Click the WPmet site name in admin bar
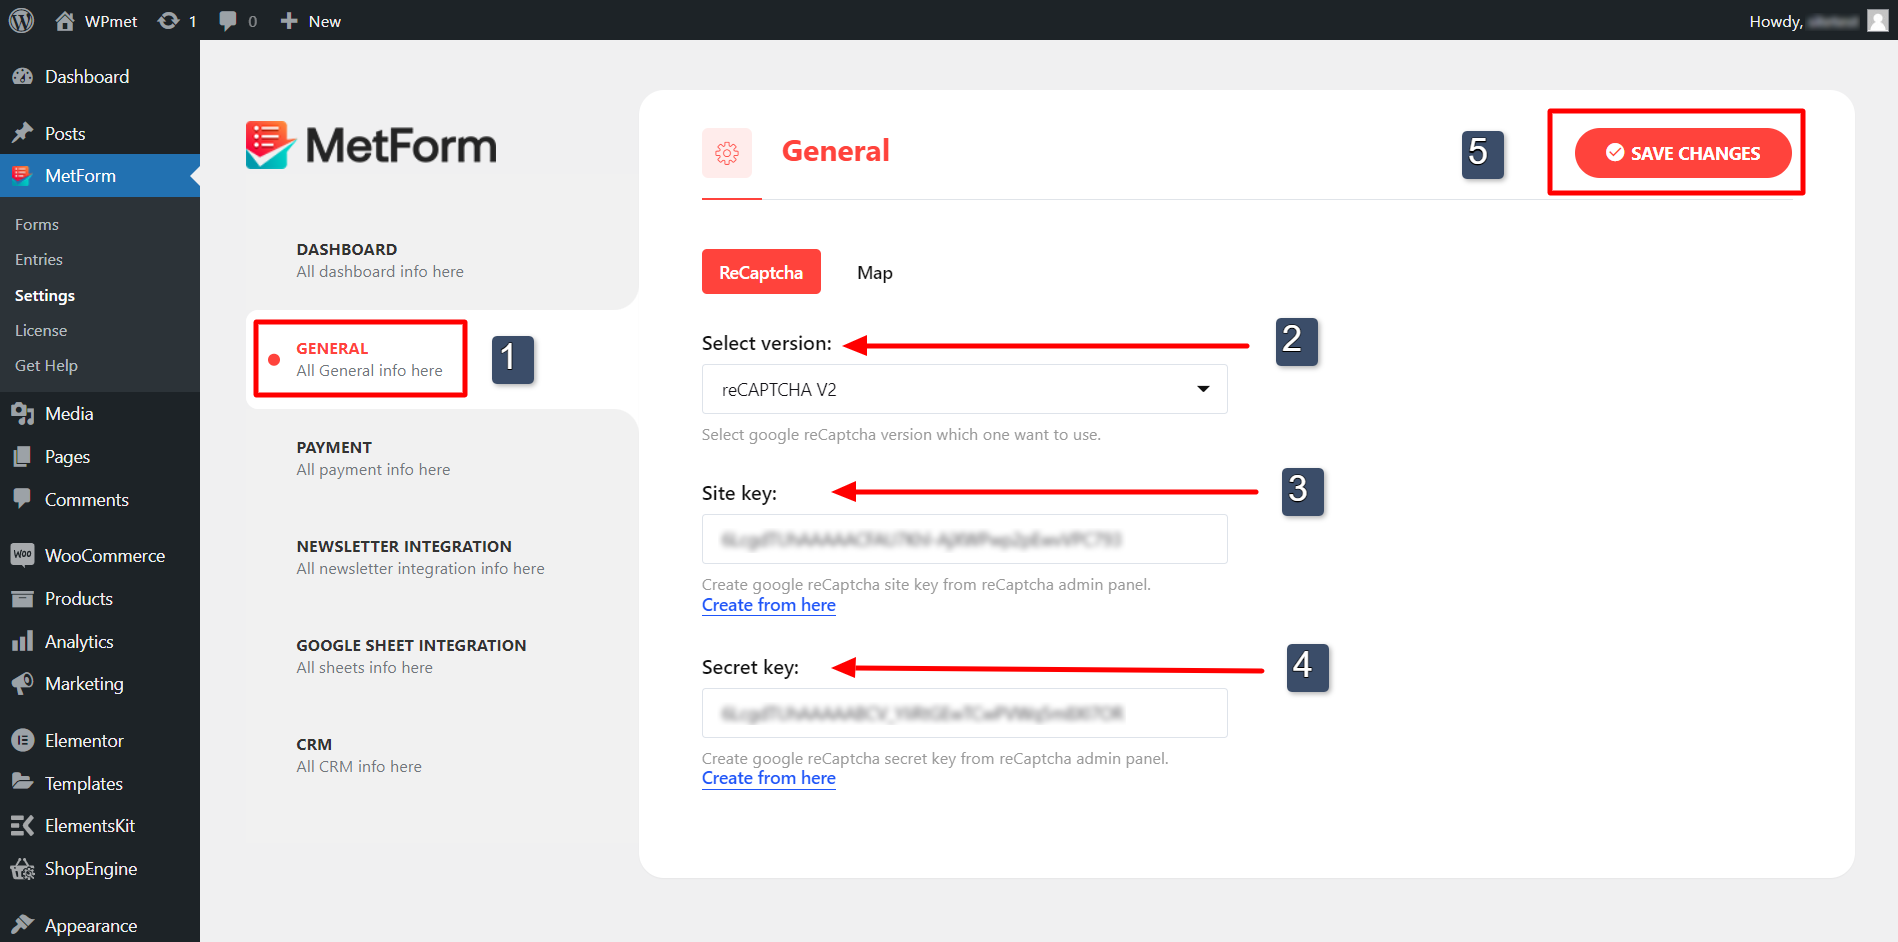1898x942 pixels. (x=111, y=21)
